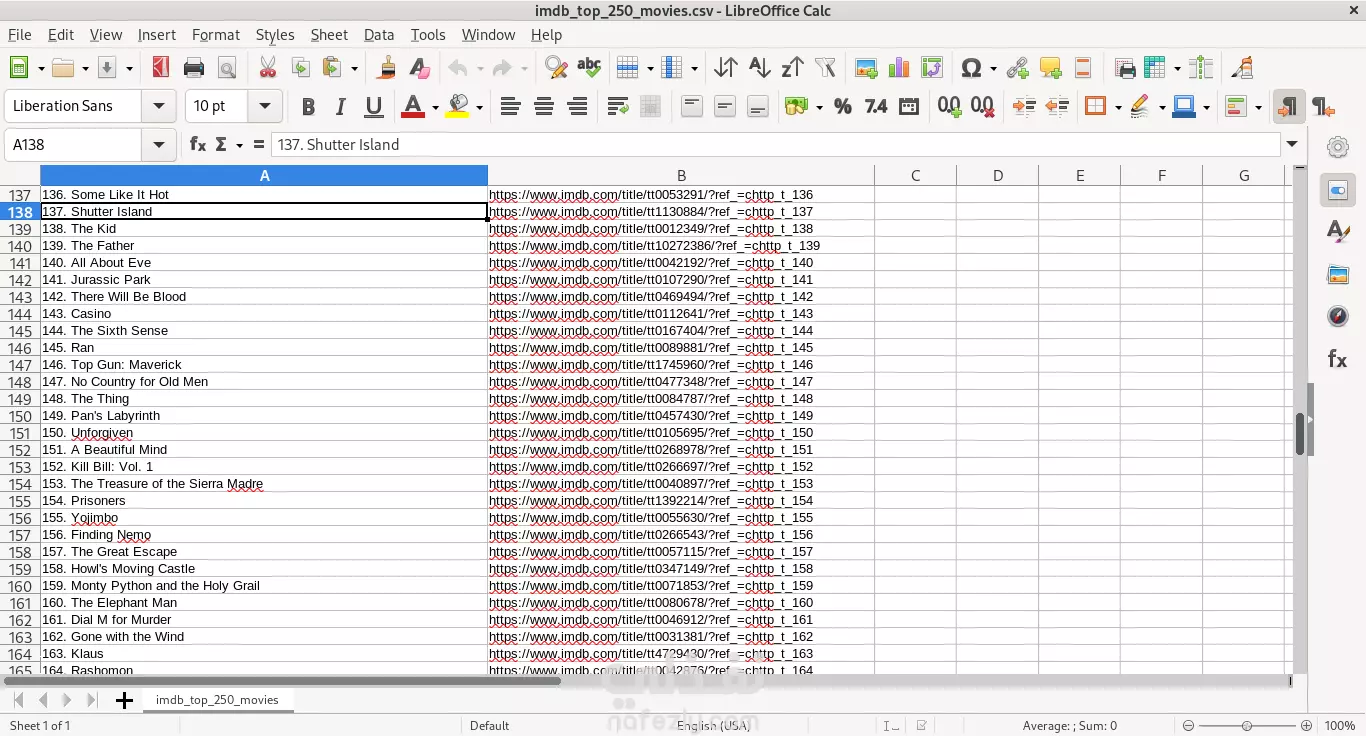Viewport: 1366px width, 736px height.
Task: Open sidebar Functions fx icon
Action: tap(1338, 359)
